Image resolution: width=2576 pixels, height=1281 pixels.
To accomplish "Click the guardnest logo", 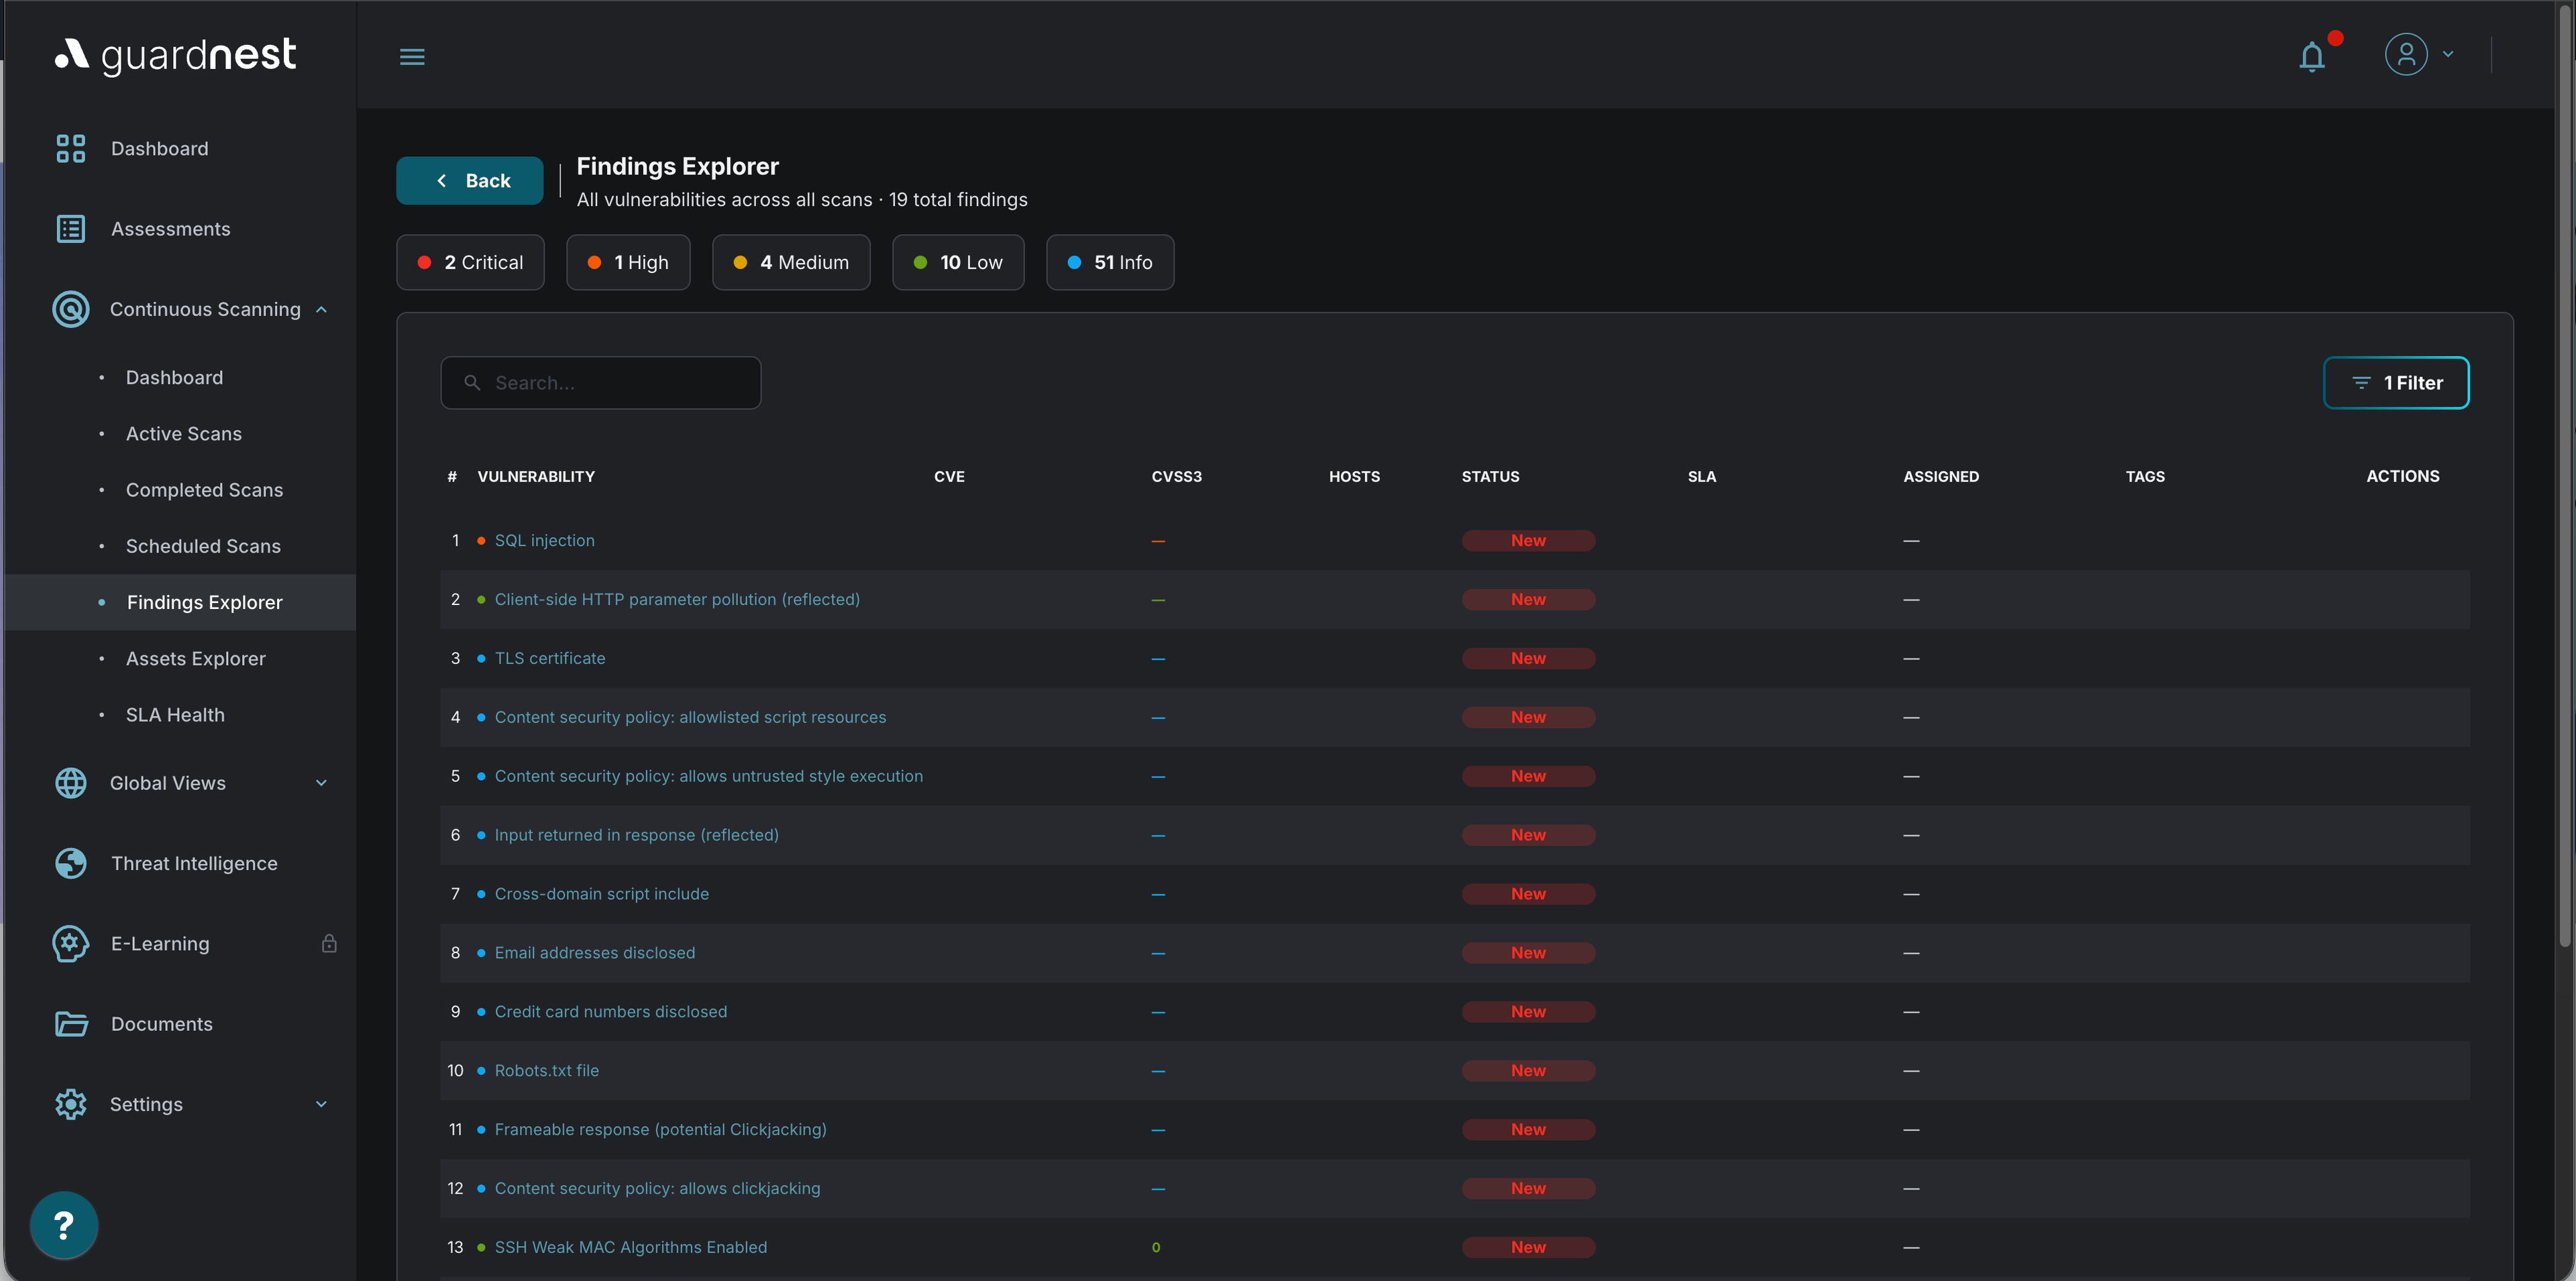I will (175, 55).
